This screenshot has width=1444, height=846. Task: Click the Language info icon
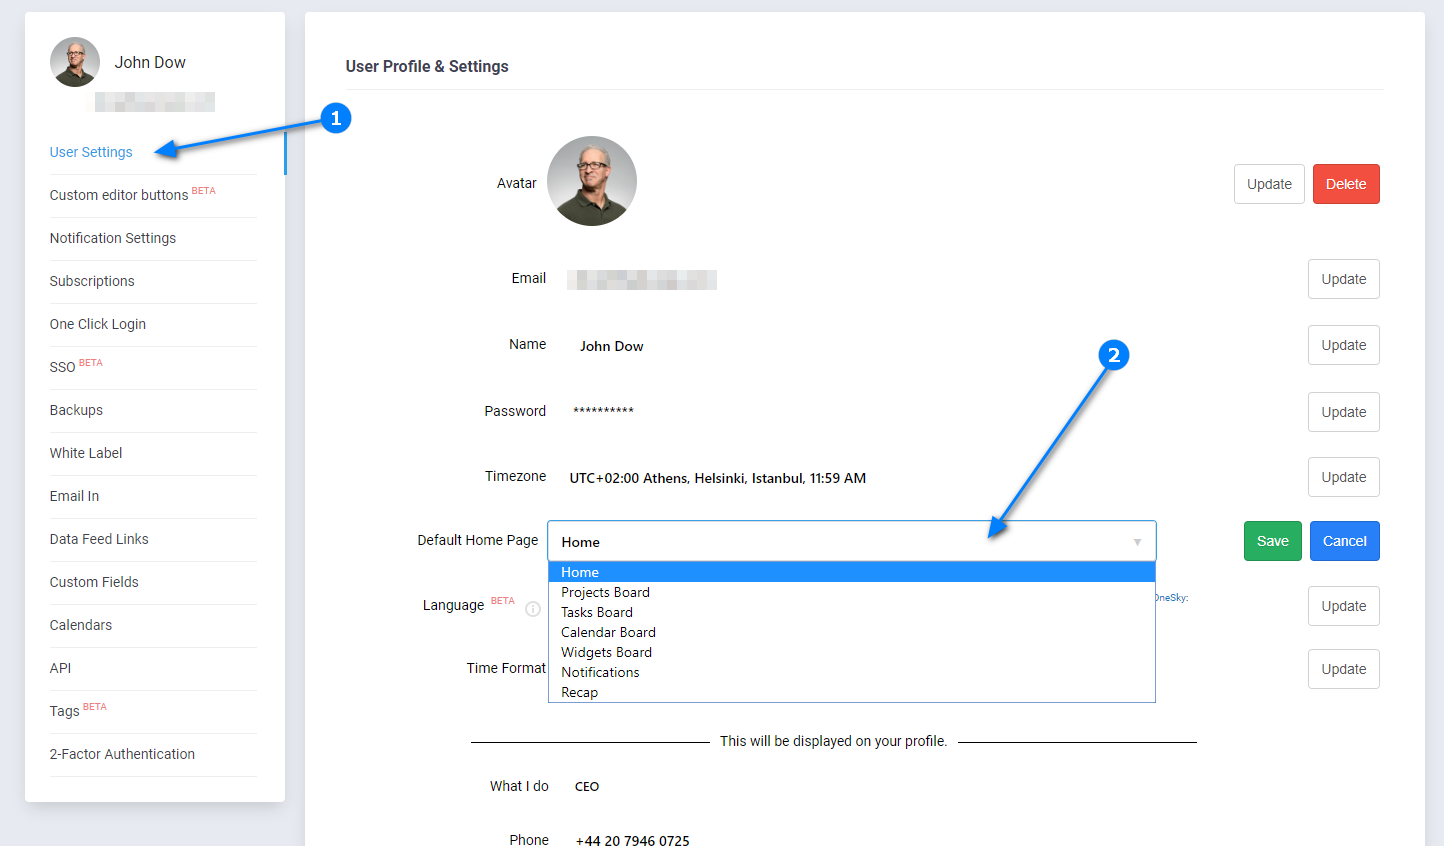533,609
